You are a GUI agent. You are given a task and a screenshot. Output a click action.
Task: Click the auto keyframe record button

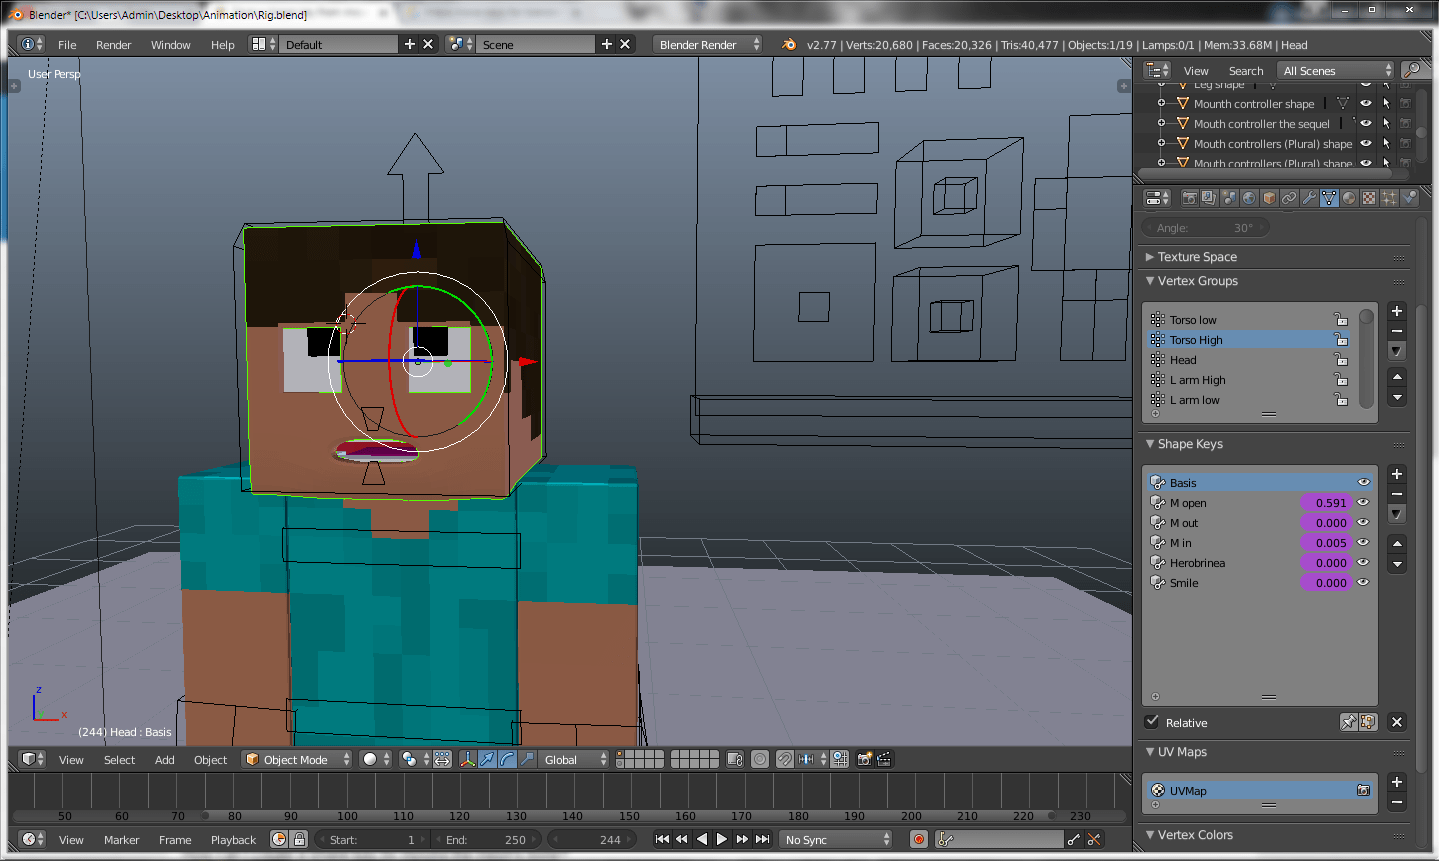pyautogui.click(x=919, y=839)
